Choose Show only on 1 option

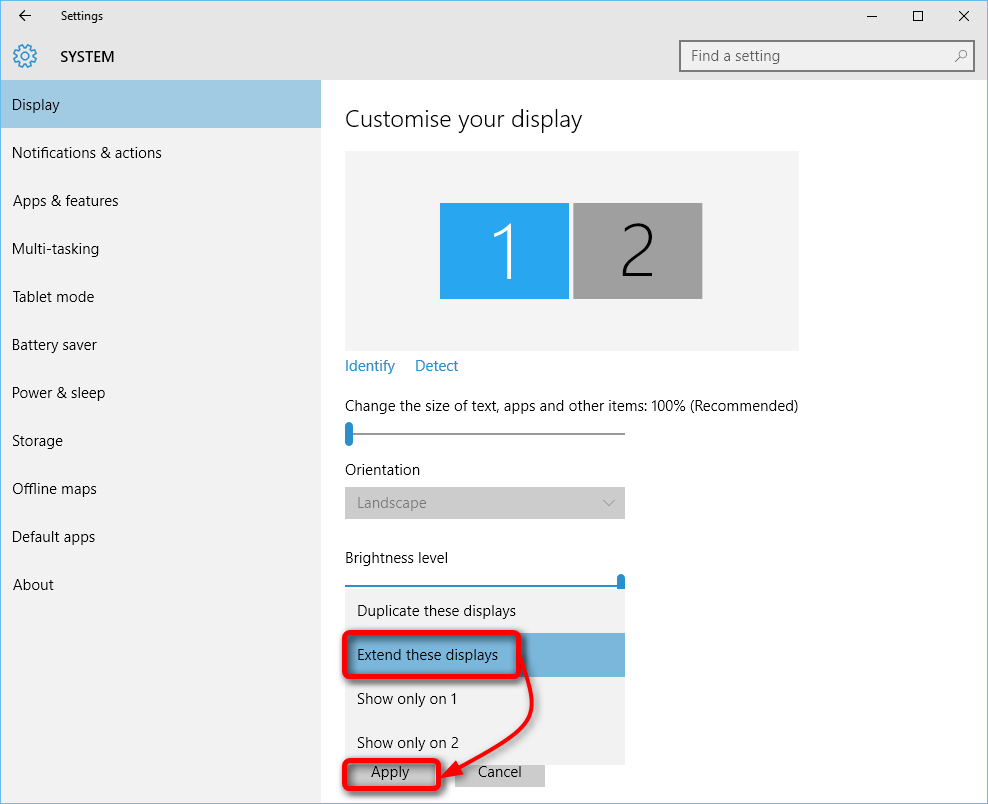[x=406, y=699]
